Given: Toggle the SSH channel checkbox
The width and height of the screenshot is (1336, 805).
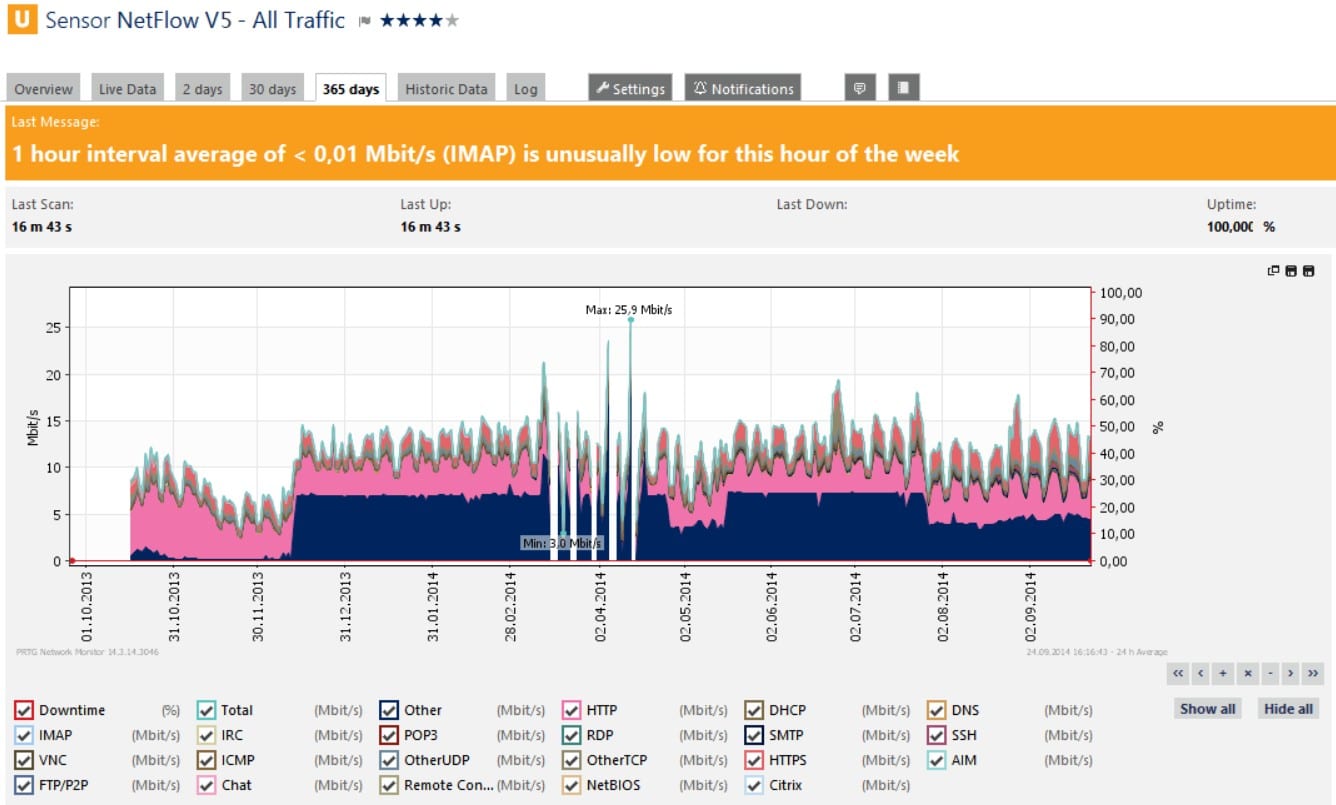Looking at the screenshot, I should tap(936, 735).
